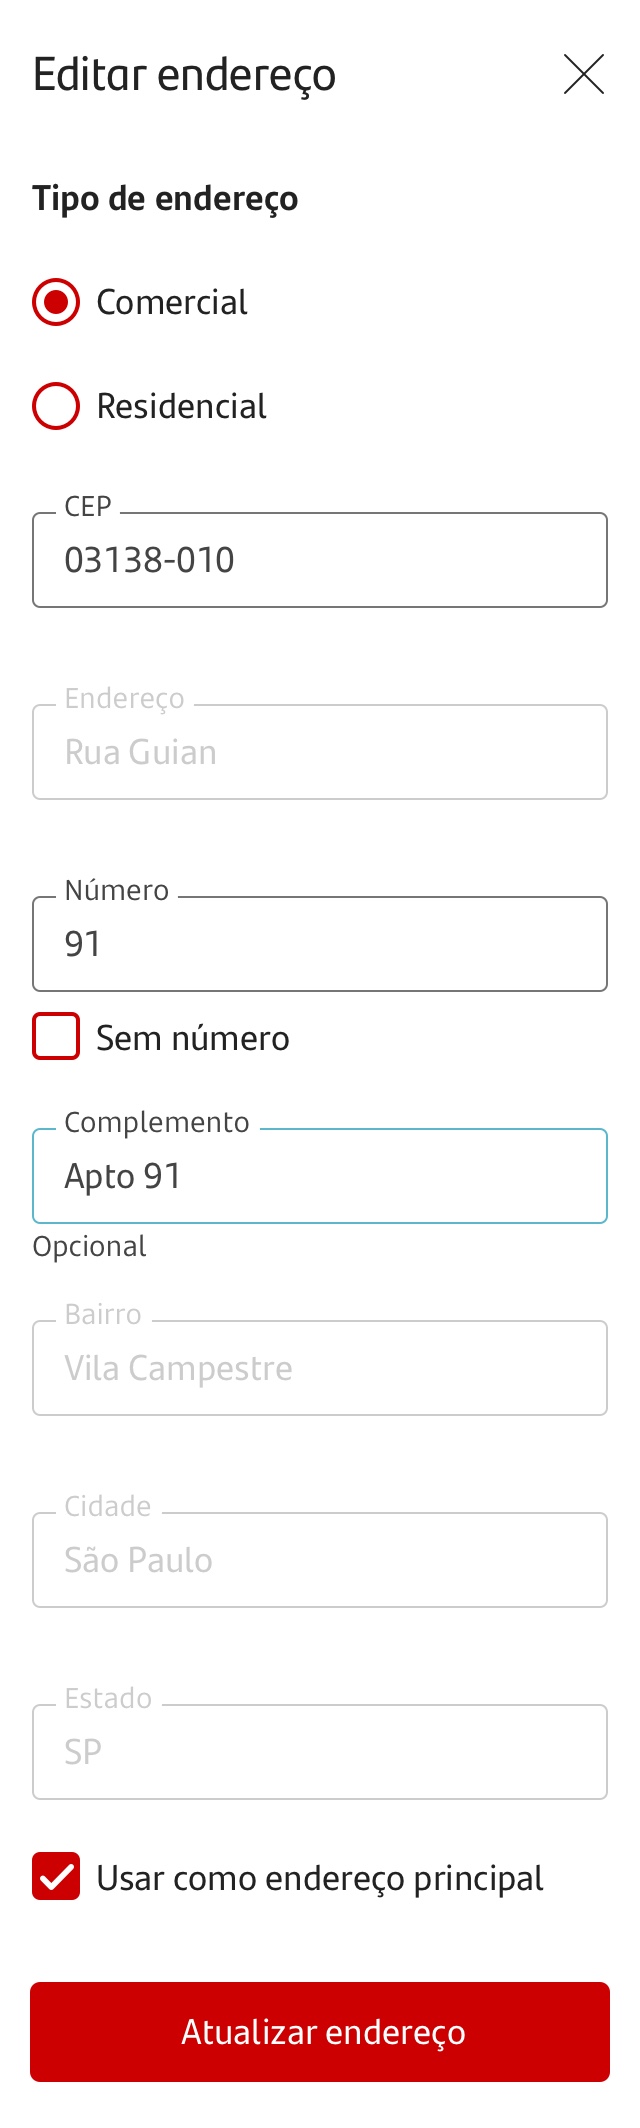Choose the Residencial radio button
640x2128 pixels.
[x=56, y=406]
